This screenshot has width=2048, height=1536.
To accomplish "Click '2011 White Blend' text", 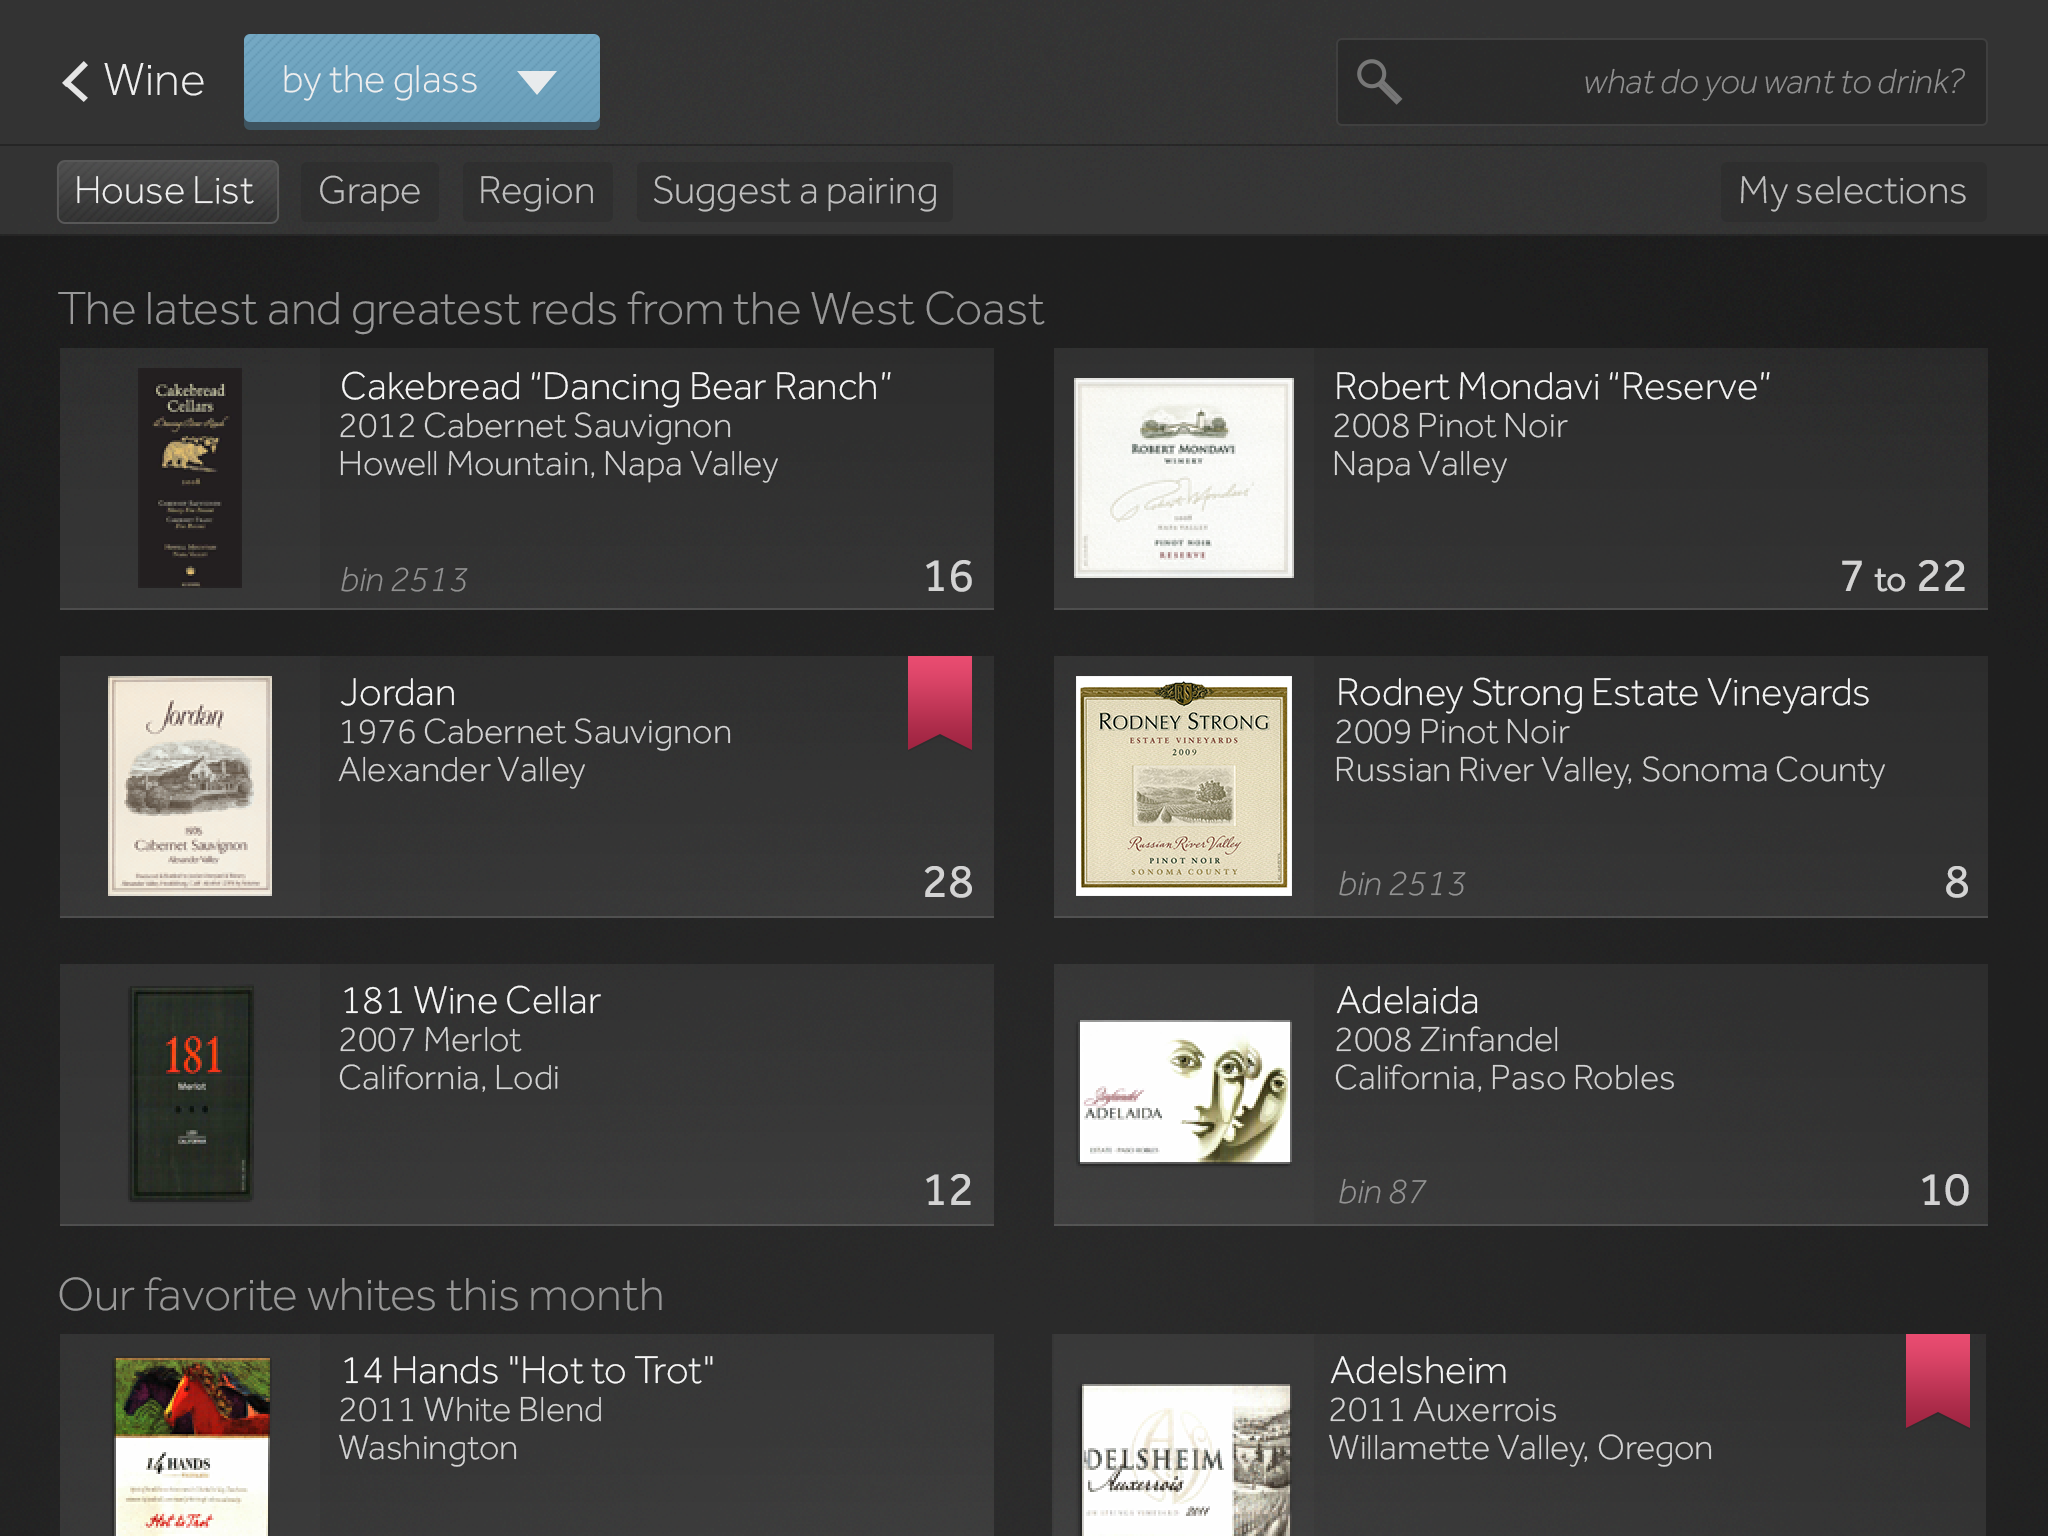I will [471, 1410].
